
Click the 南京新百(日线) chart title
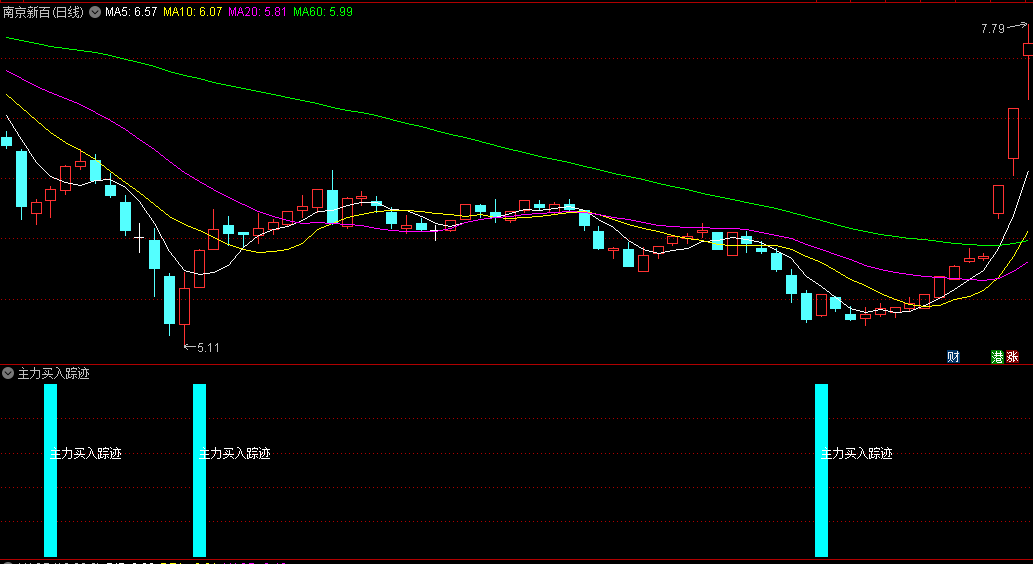click(x=43, y=12)
